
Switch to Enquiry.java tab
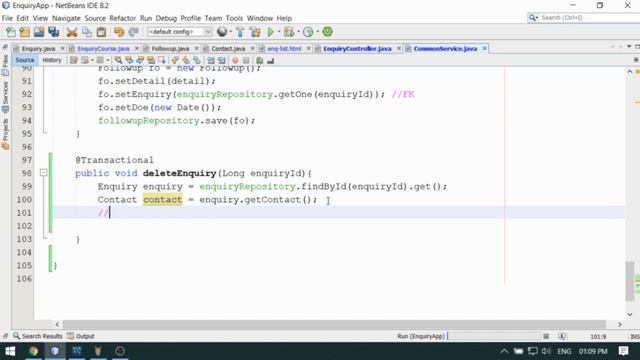(38, 49)
